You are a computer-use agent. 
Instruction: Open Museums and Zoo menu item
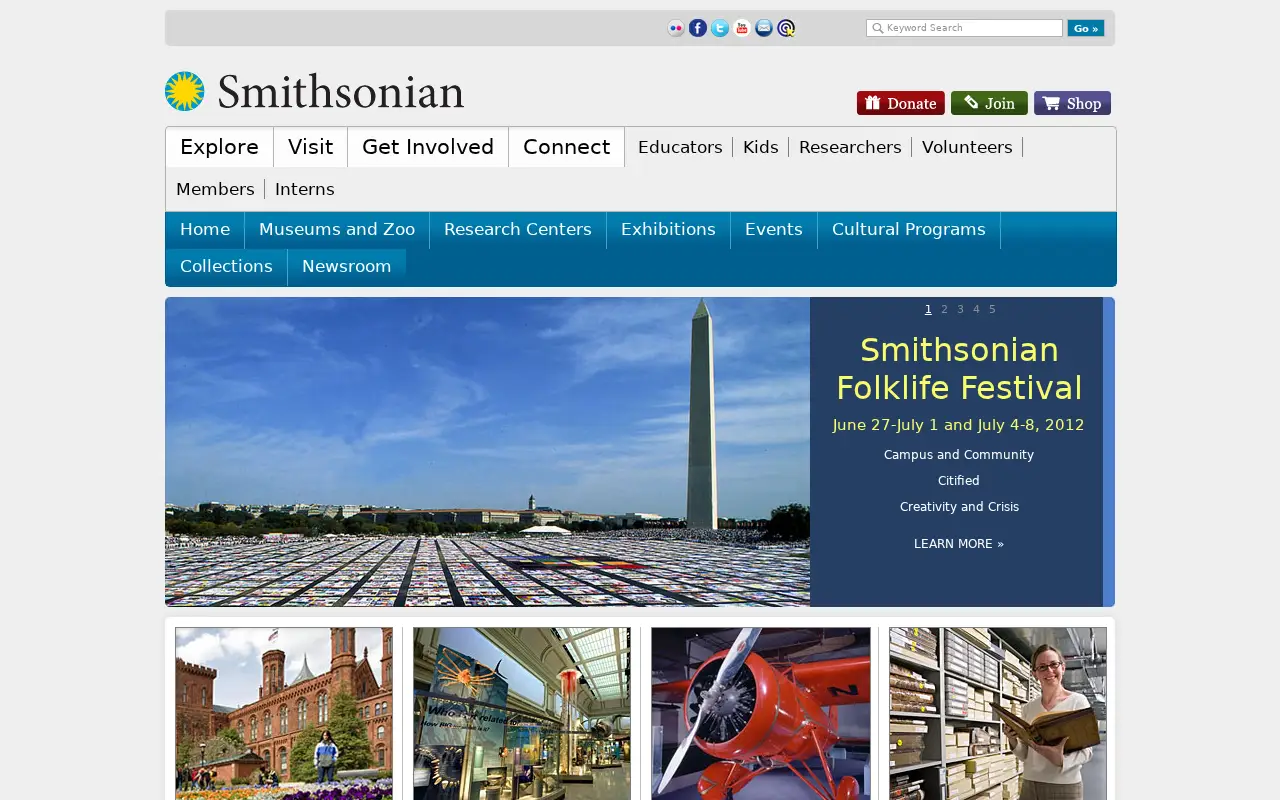click(x=337, y=230)
